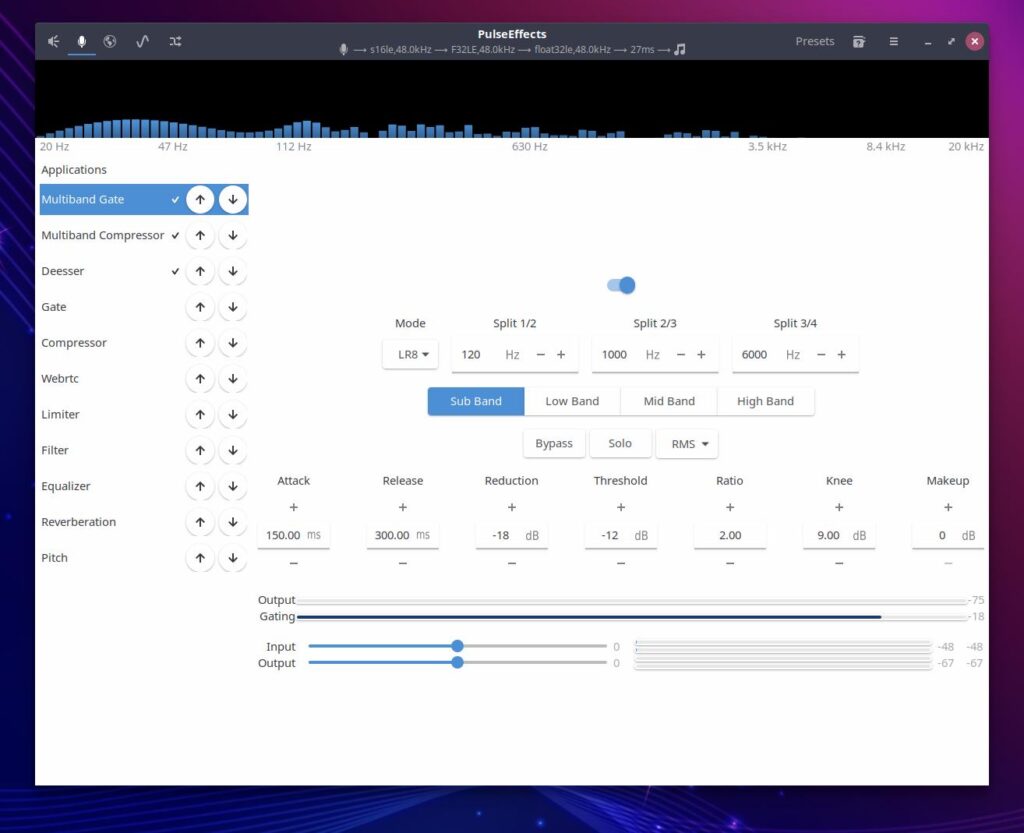Click the help question-mark icon in header
This screenshot has height=833, width=1024.
859,42
